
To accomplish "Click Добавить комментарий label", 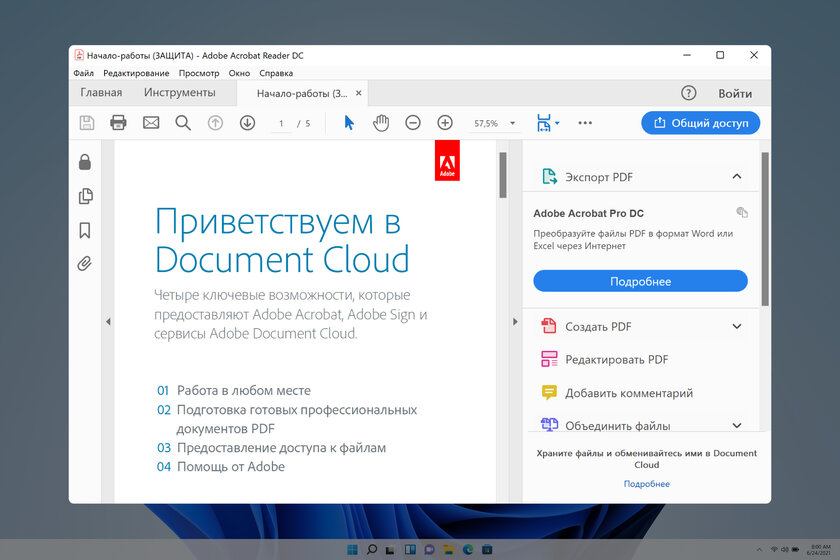I will tap(629, 393).
